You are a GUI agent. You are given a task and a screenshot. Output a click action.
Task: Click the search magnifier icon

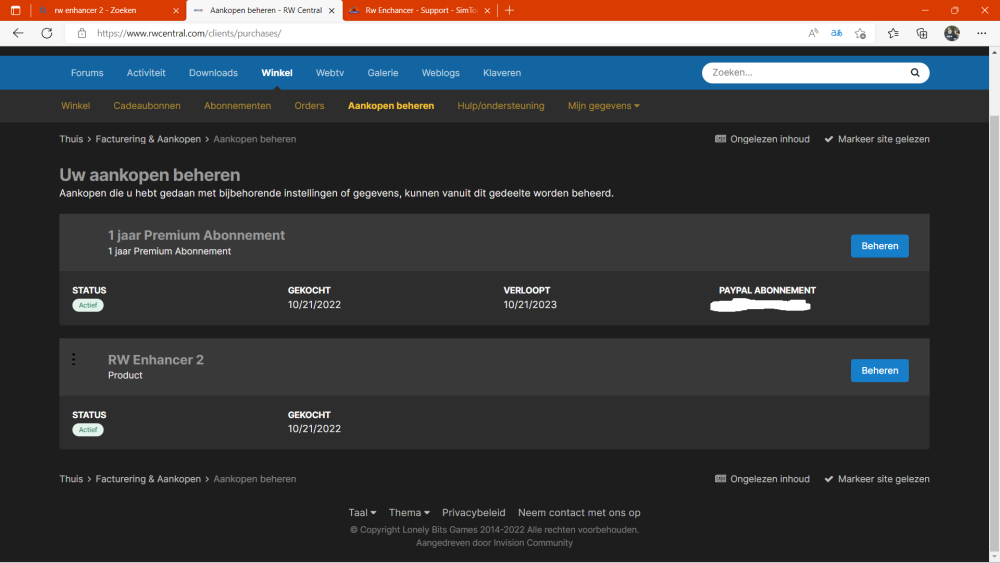pyautogui.click(x=914, y=73)
